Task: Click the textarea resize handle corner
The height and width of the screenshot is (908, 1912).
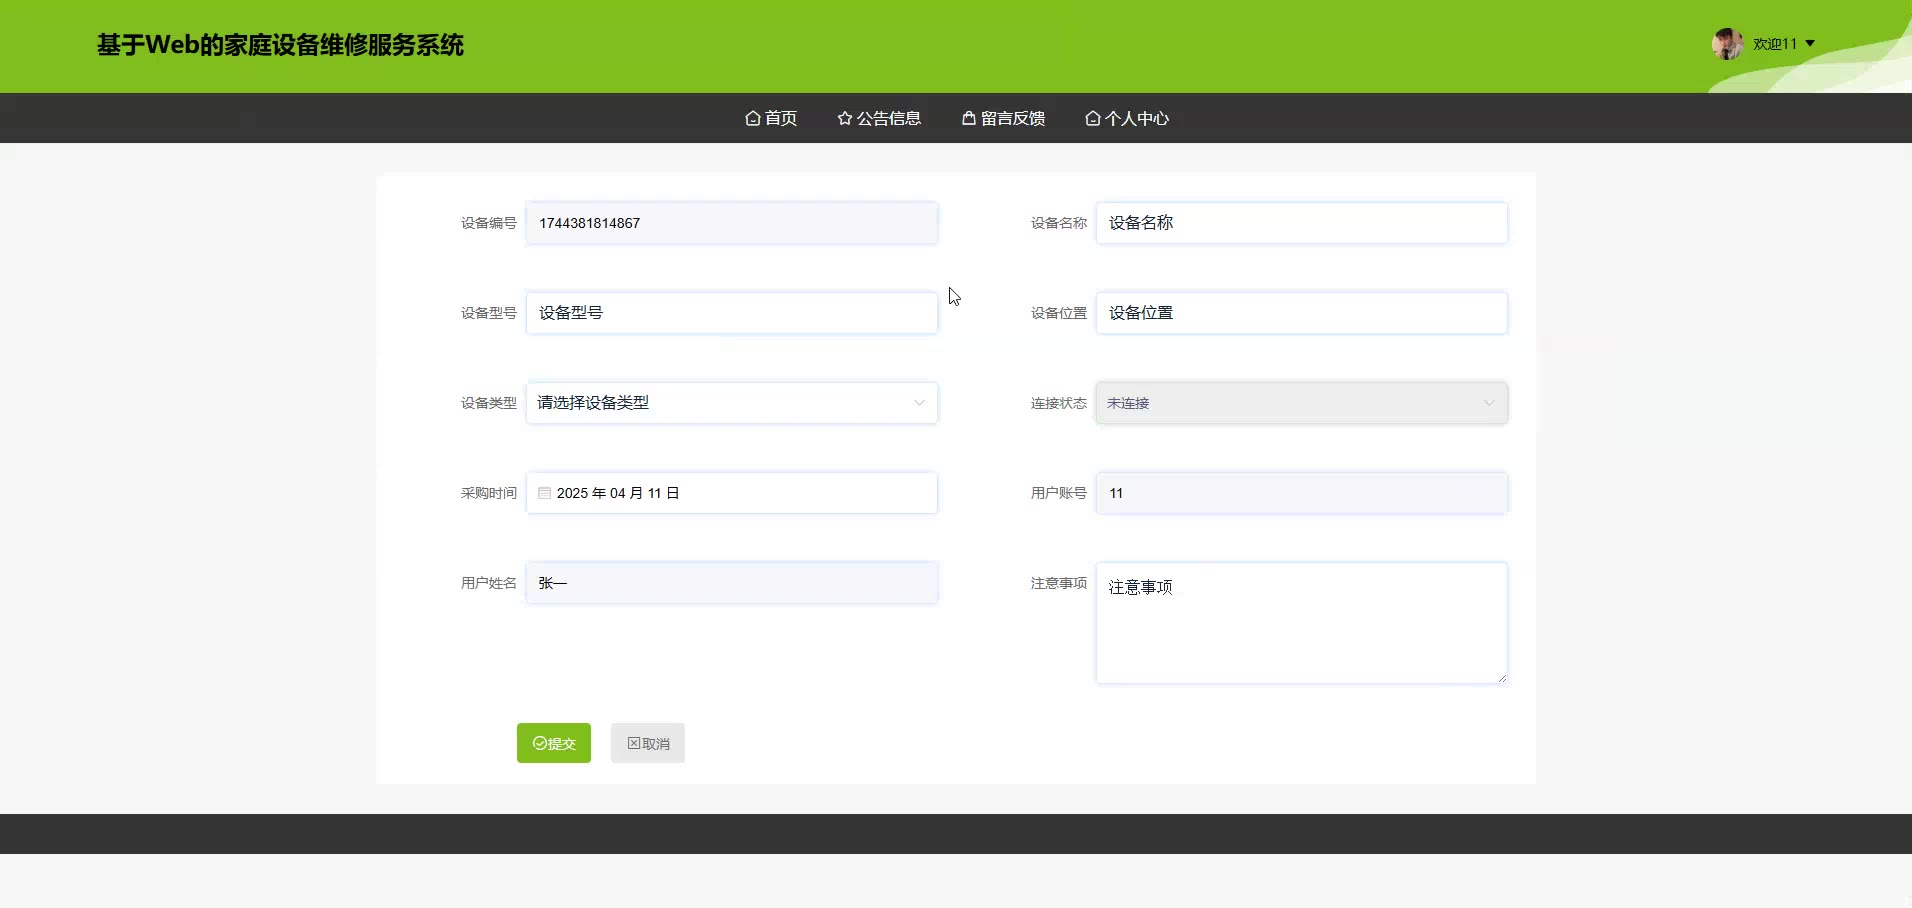Action: [1501, 678]
